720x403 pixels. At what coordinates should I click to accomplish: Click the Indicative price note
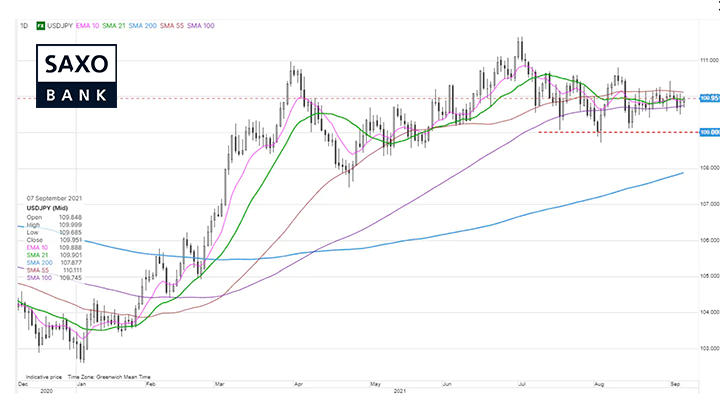pos(44,377)
